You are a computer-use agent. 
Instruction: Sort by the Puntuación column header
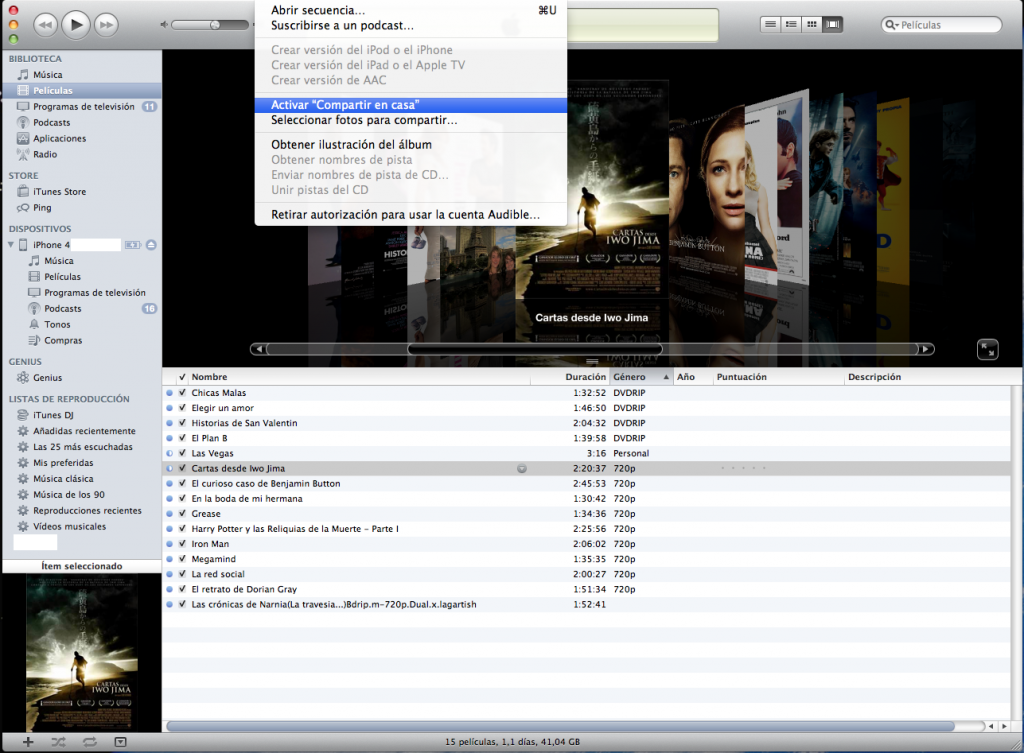pos(778,377)
